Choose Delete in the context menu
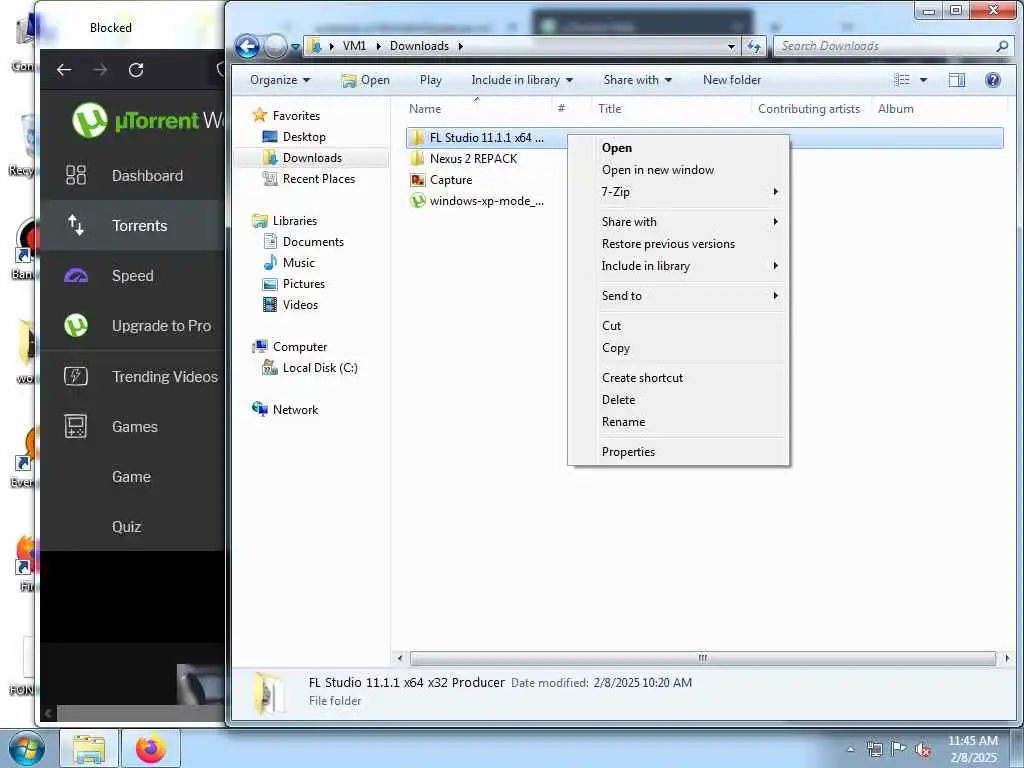1024x768 pixels. (618, 400)
